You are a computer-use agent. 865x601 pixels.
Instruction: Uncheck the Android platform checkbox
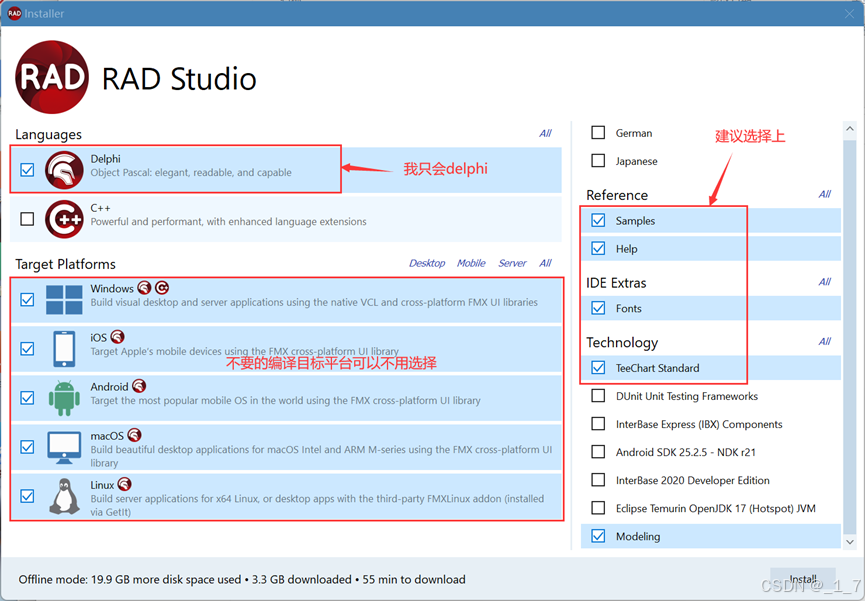[x=27, y=398]
